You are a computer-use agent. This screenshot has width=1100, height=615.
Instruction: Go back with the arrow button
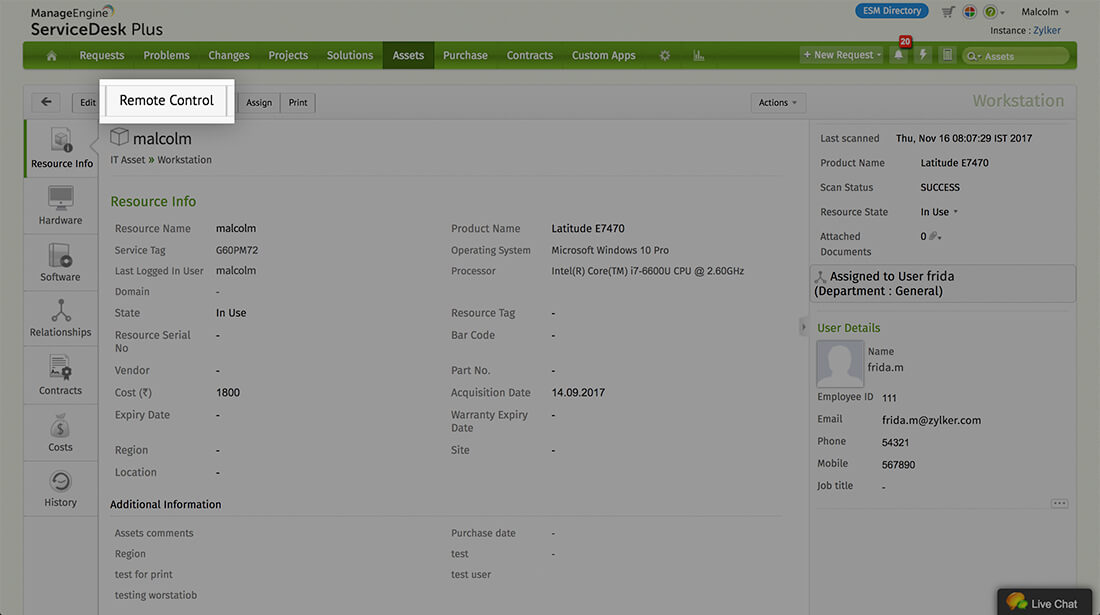[x=46, y=102]
